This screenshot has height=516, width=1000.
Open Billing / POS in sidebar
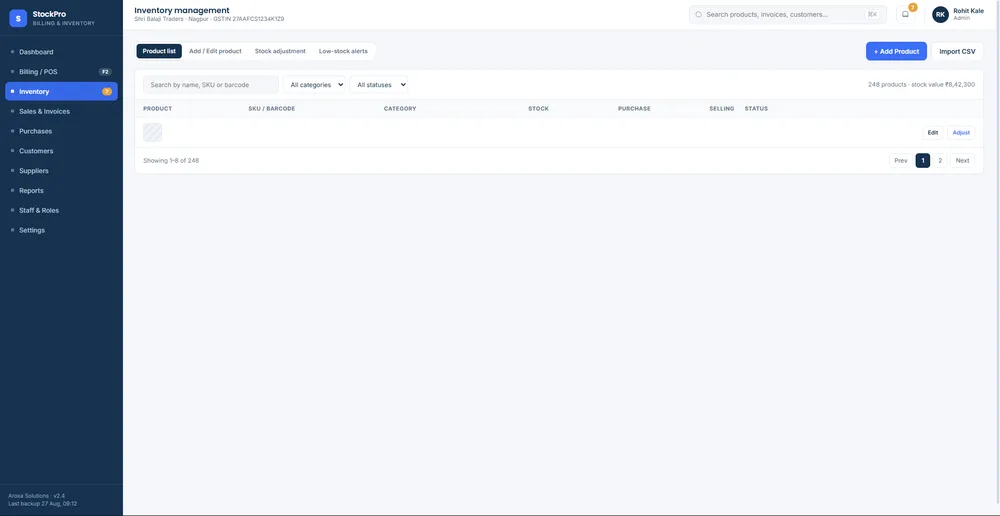pyautogui.click(x=61, y=71)
